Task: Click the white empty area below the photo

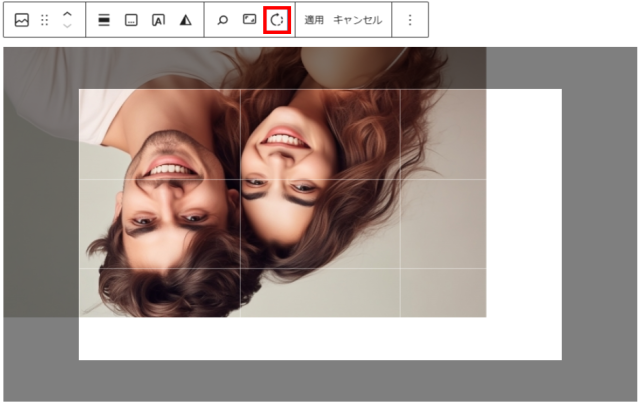Action: point(320,340)
